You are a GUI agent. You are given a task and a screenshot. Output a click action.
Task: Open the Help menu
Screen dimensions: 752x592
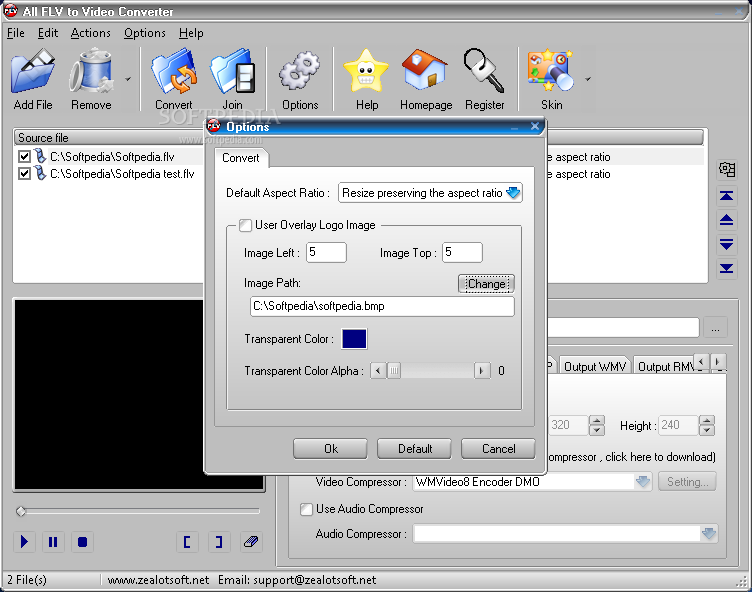click(x=191, y=33)
